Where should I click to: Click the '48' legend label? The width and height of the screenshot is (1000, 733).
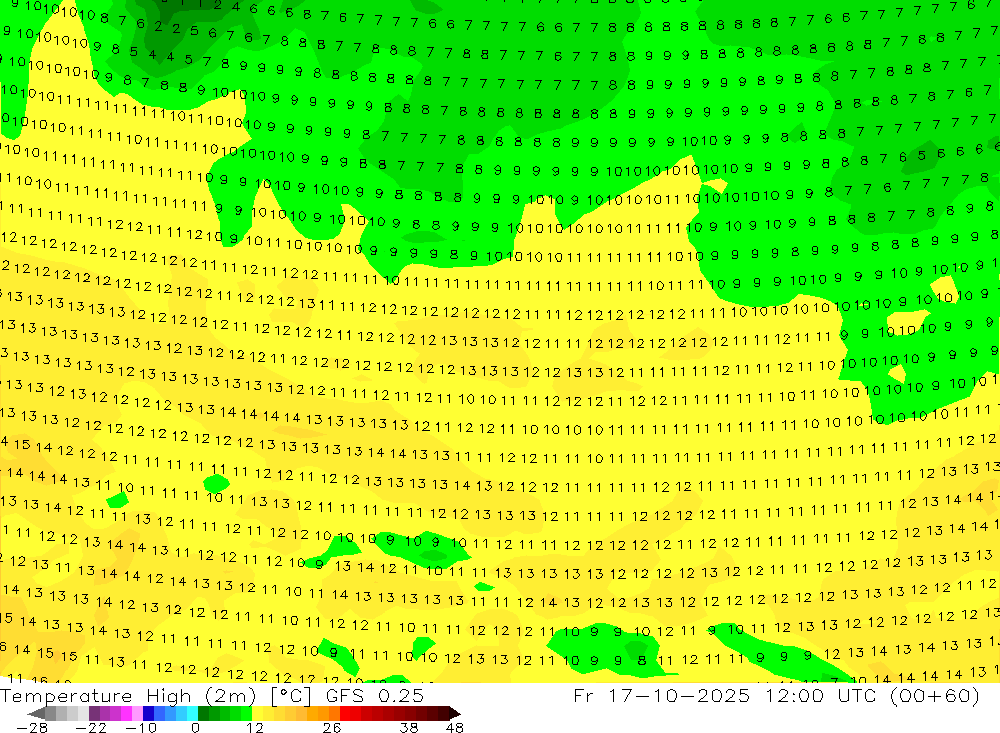coord(455,727)
